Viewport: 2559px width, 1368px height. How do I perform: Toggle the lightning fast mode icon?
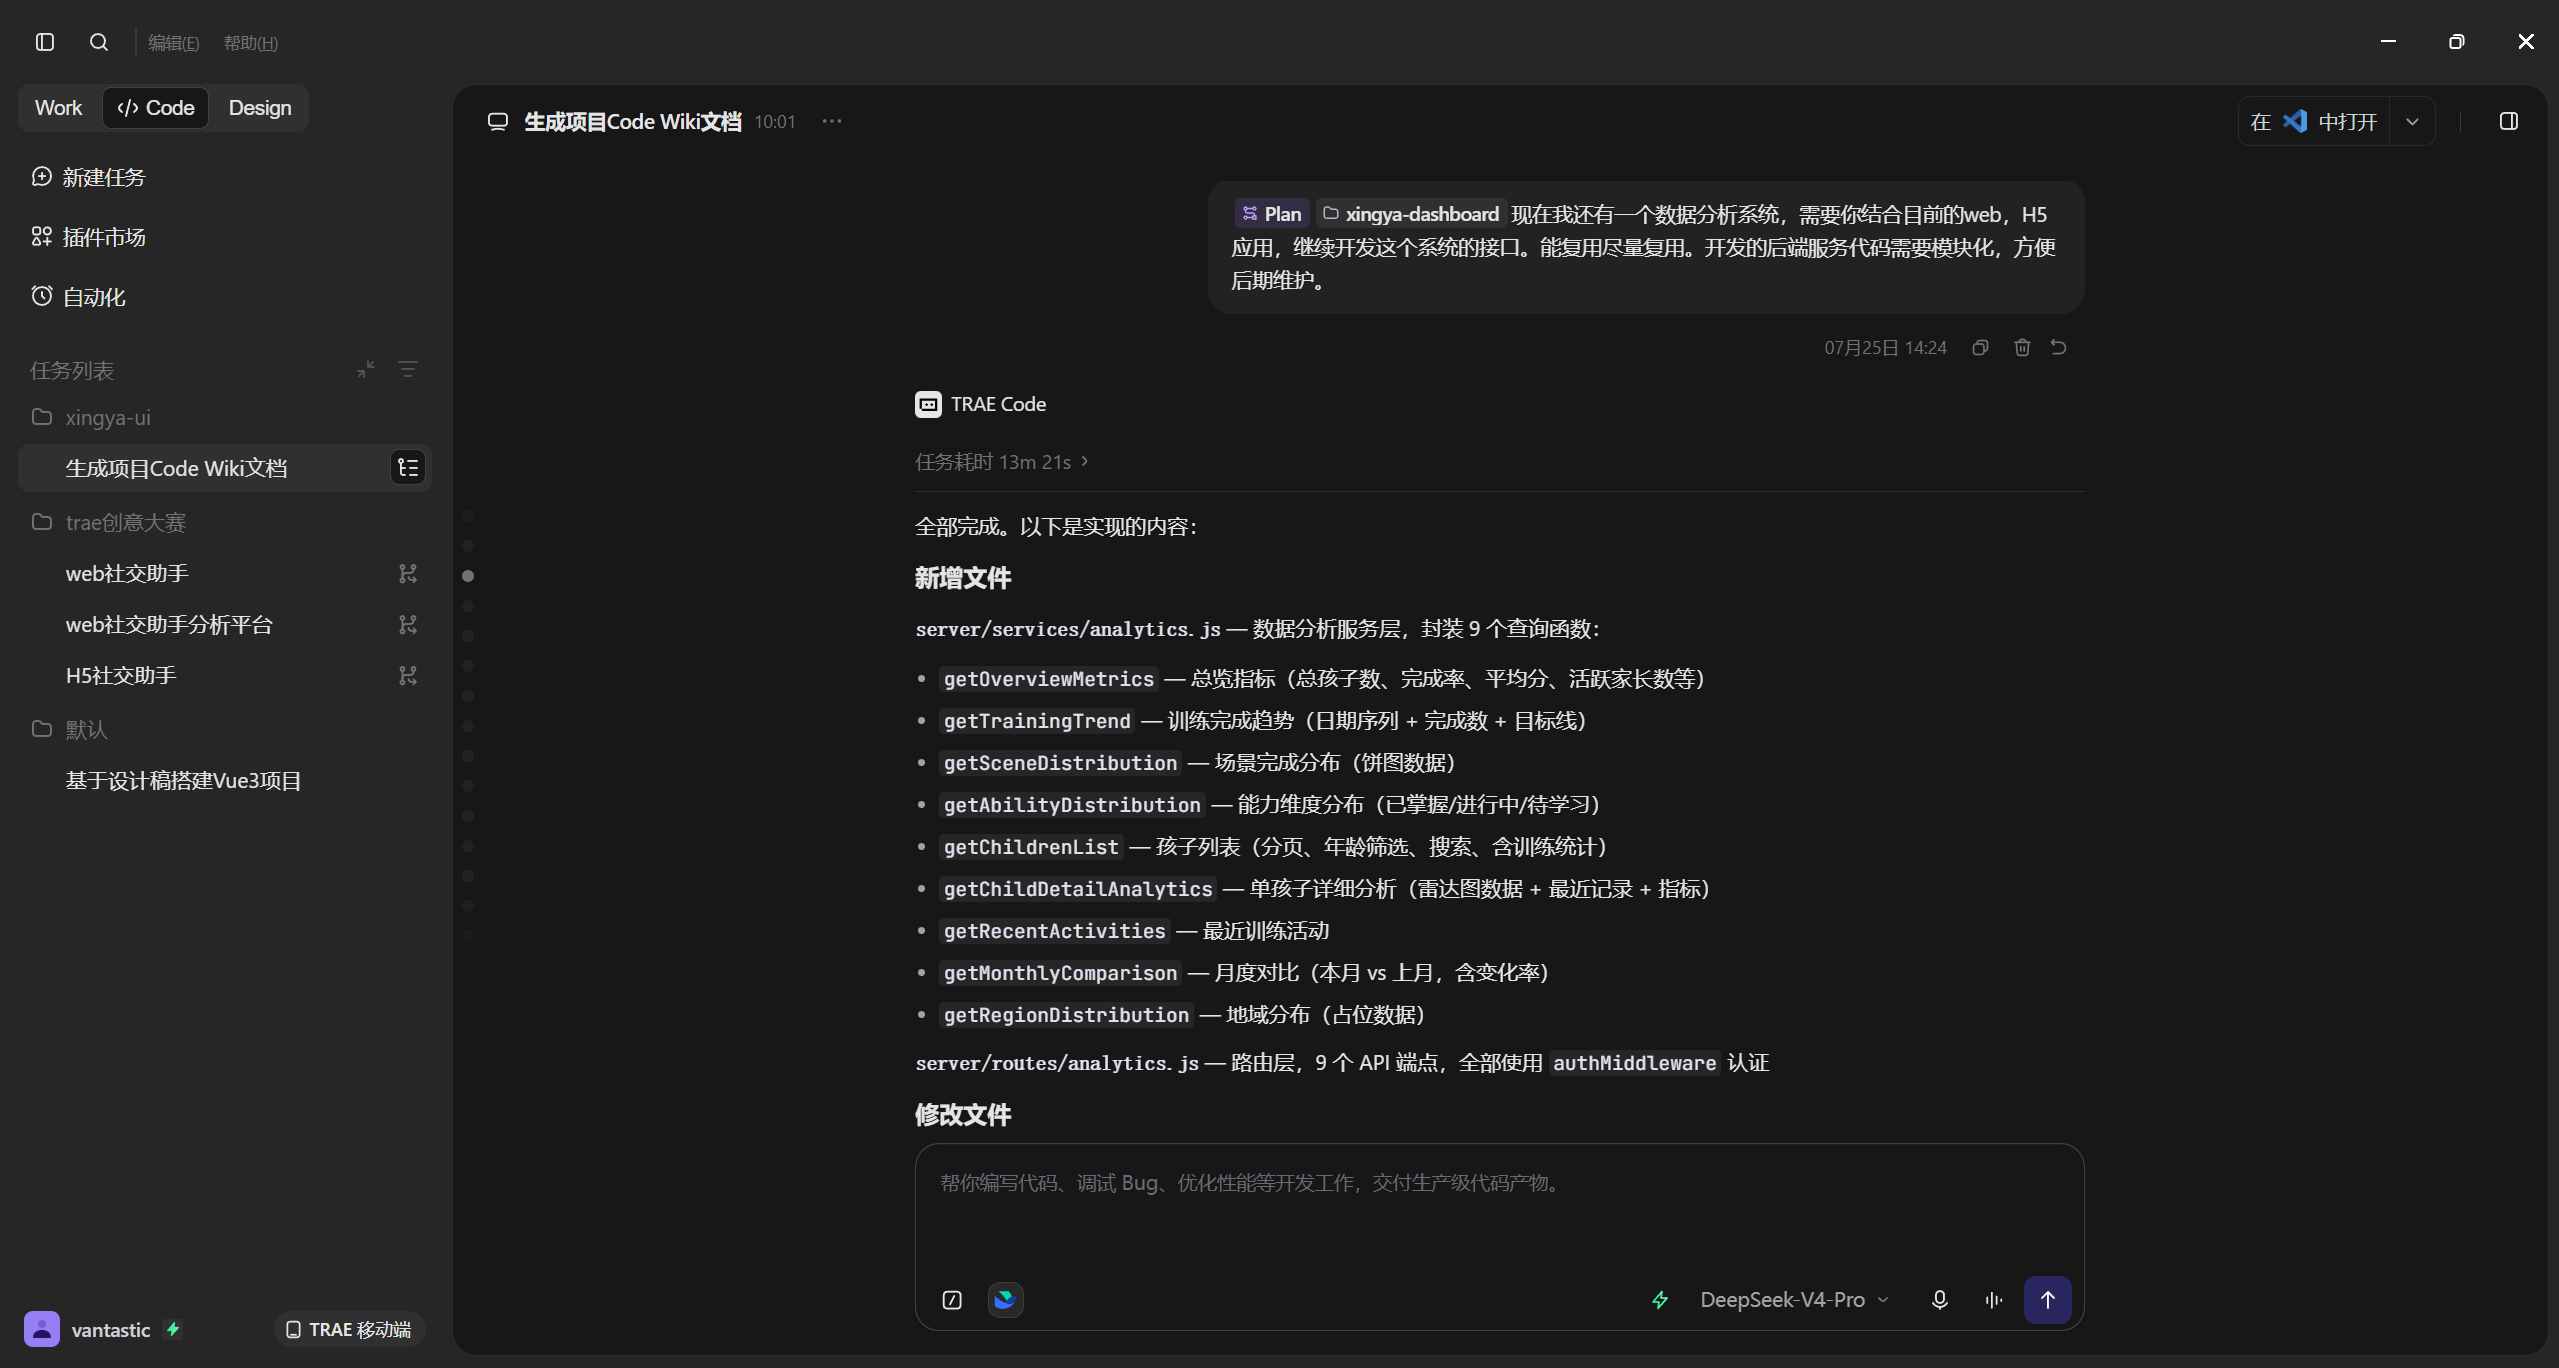(x=1660, y=1300)
